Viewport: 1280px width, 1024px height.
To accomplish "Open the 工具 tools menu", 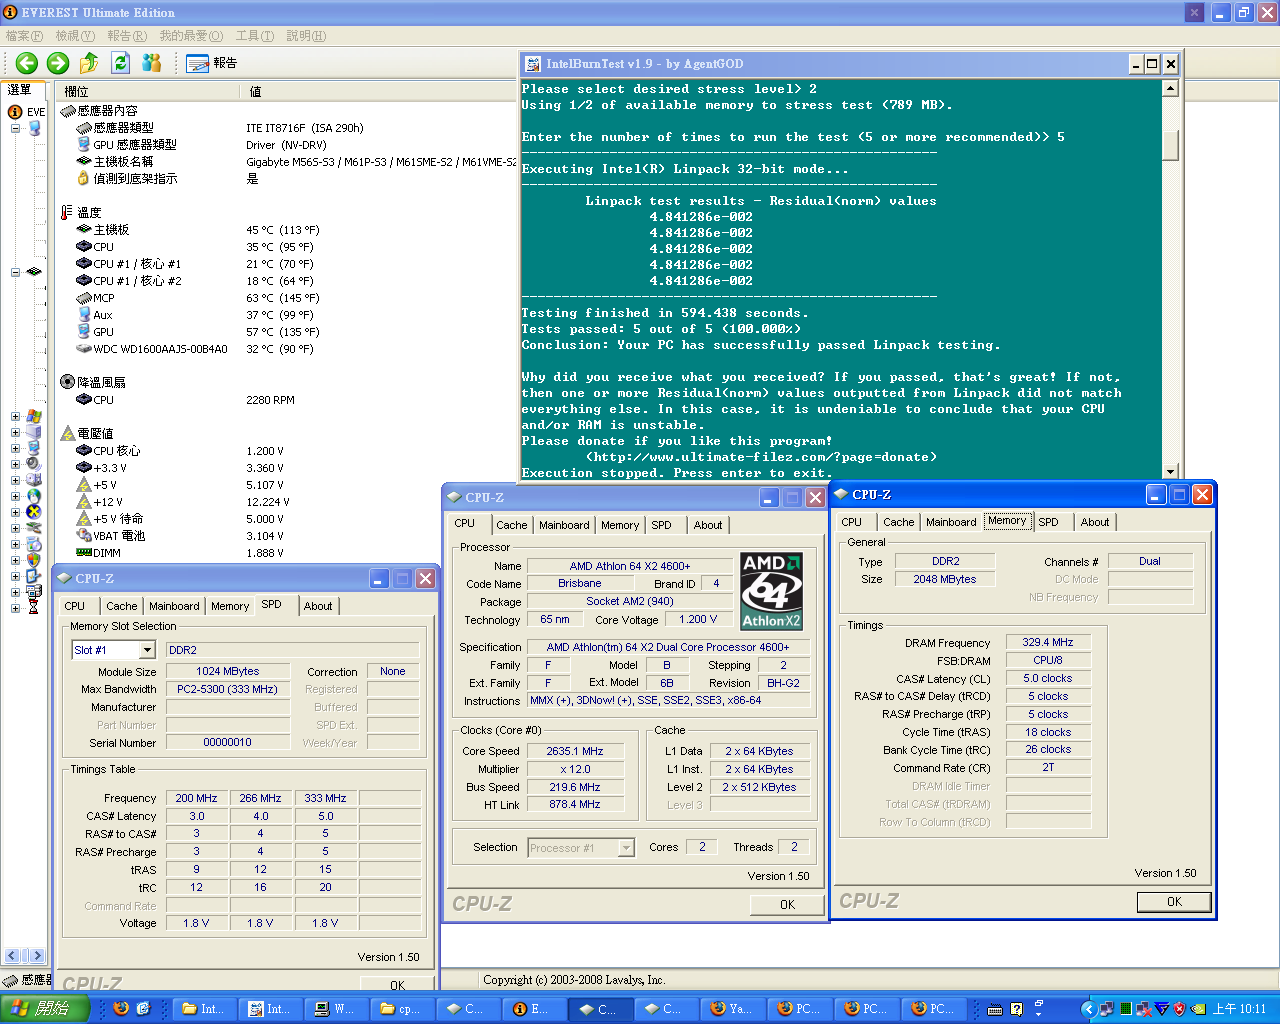I will [254, 36].
